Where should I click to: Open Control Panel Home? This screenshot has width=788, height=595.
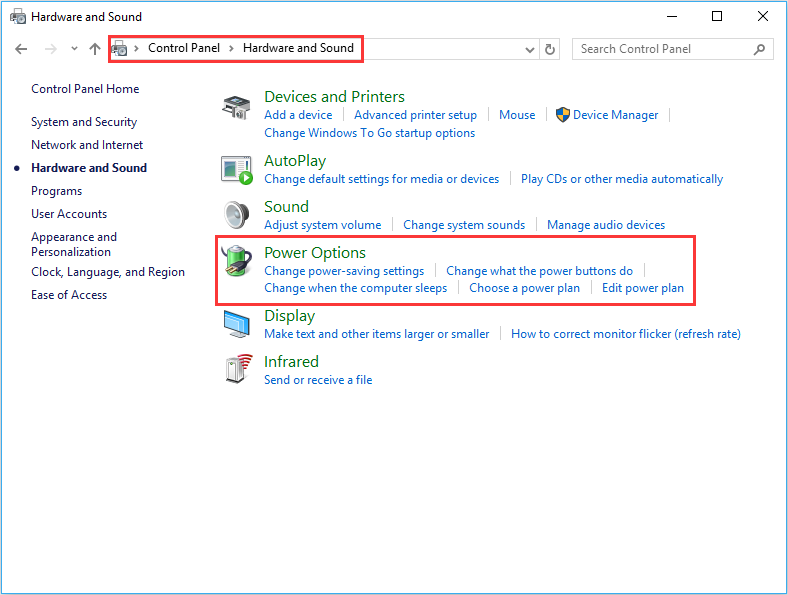(85, 89)
